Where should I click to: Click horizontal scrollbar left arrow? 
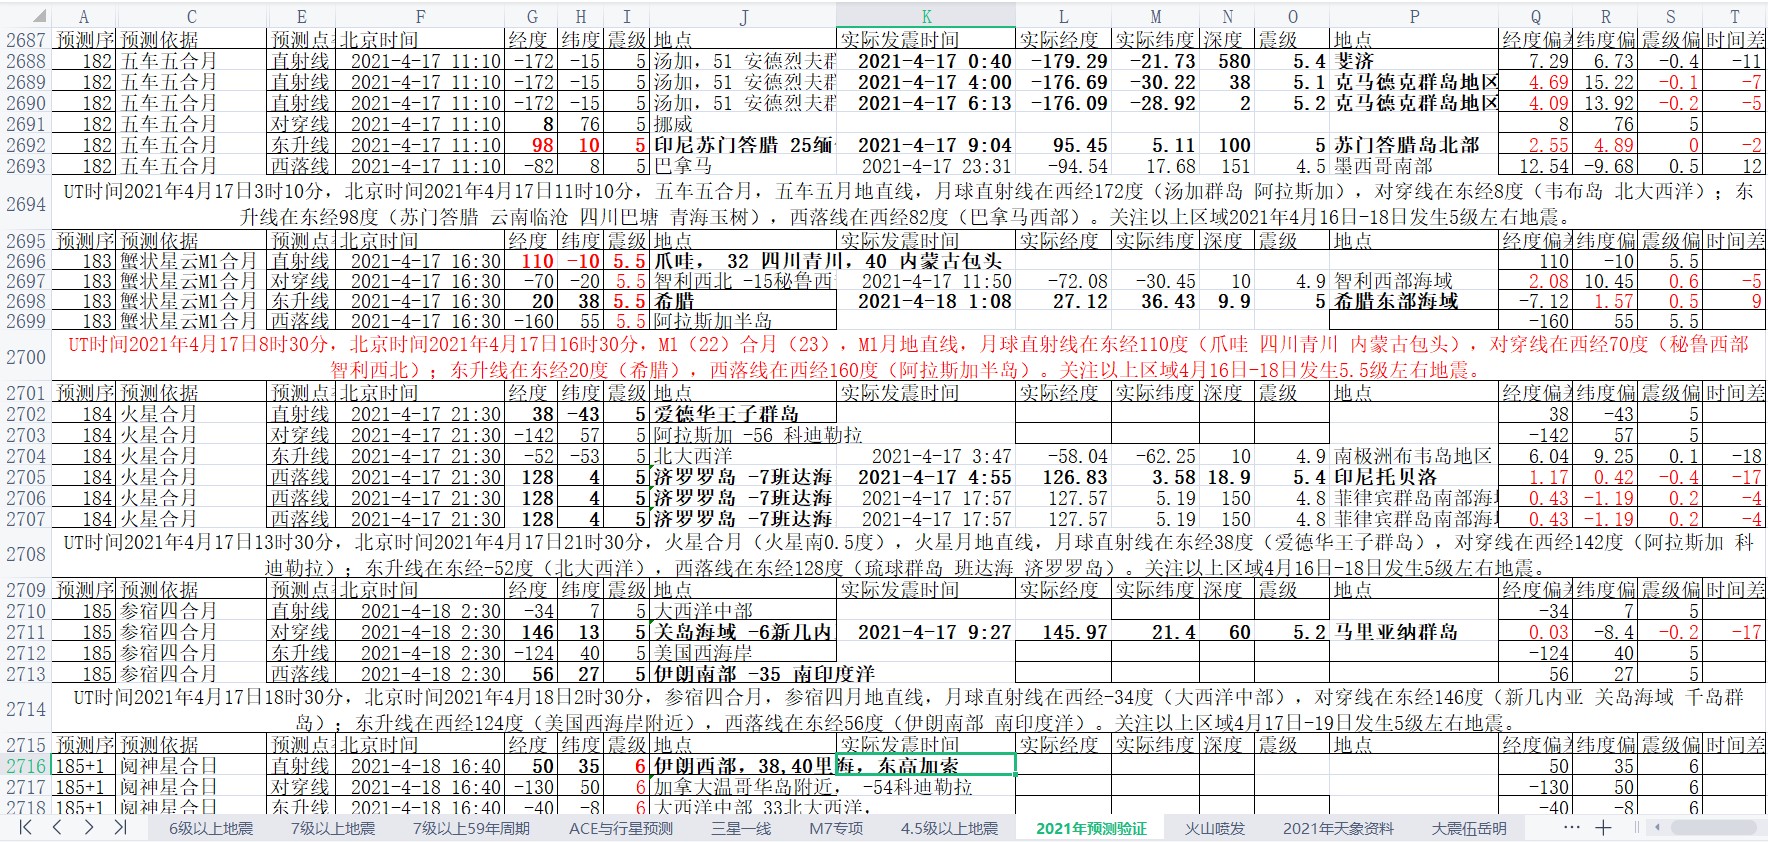(1657, 828)
